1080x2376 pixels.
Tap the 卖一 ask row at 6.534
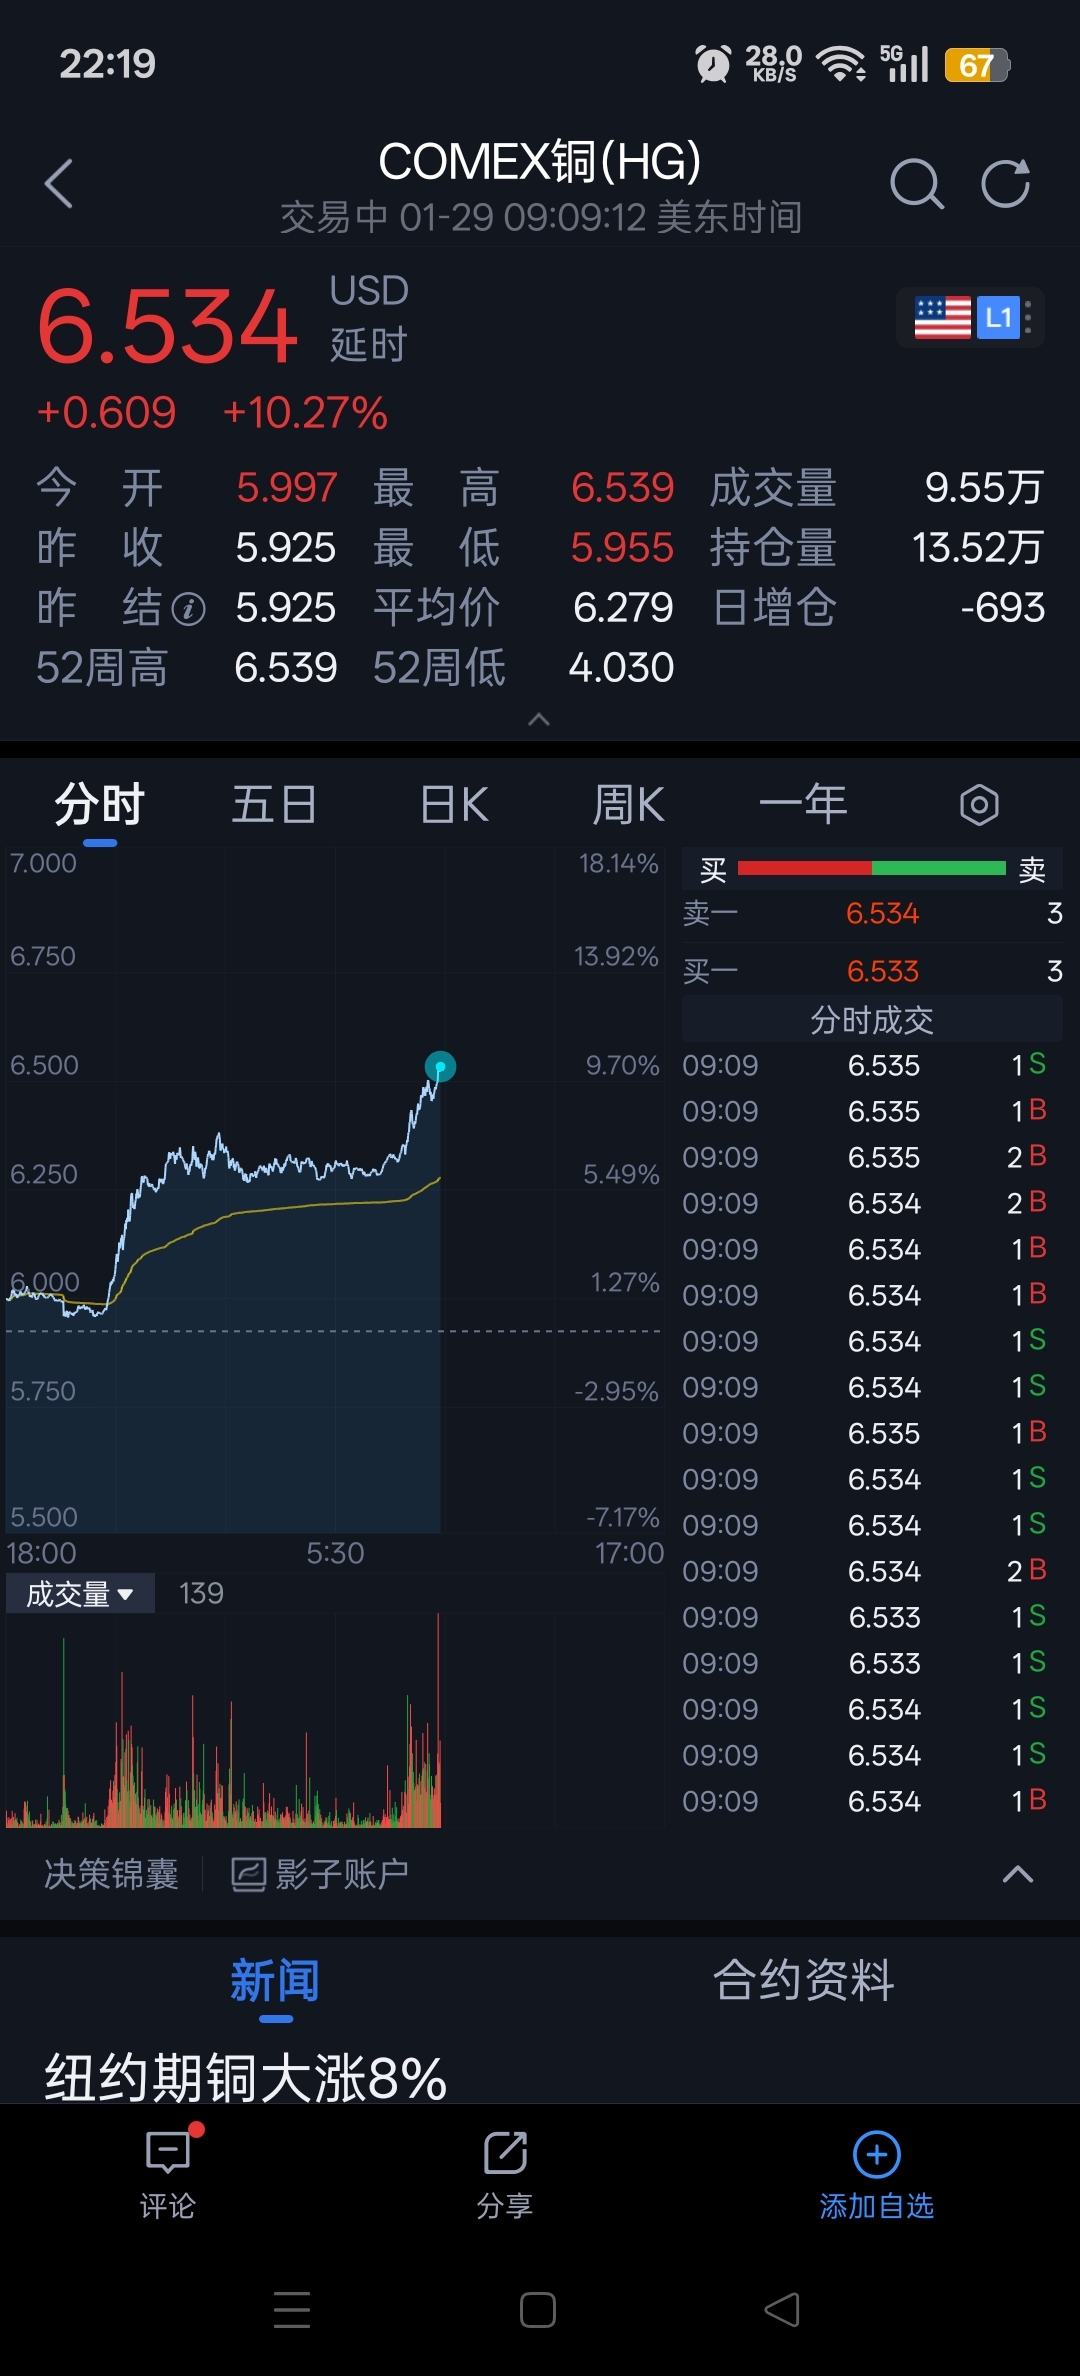click(872, 913)
